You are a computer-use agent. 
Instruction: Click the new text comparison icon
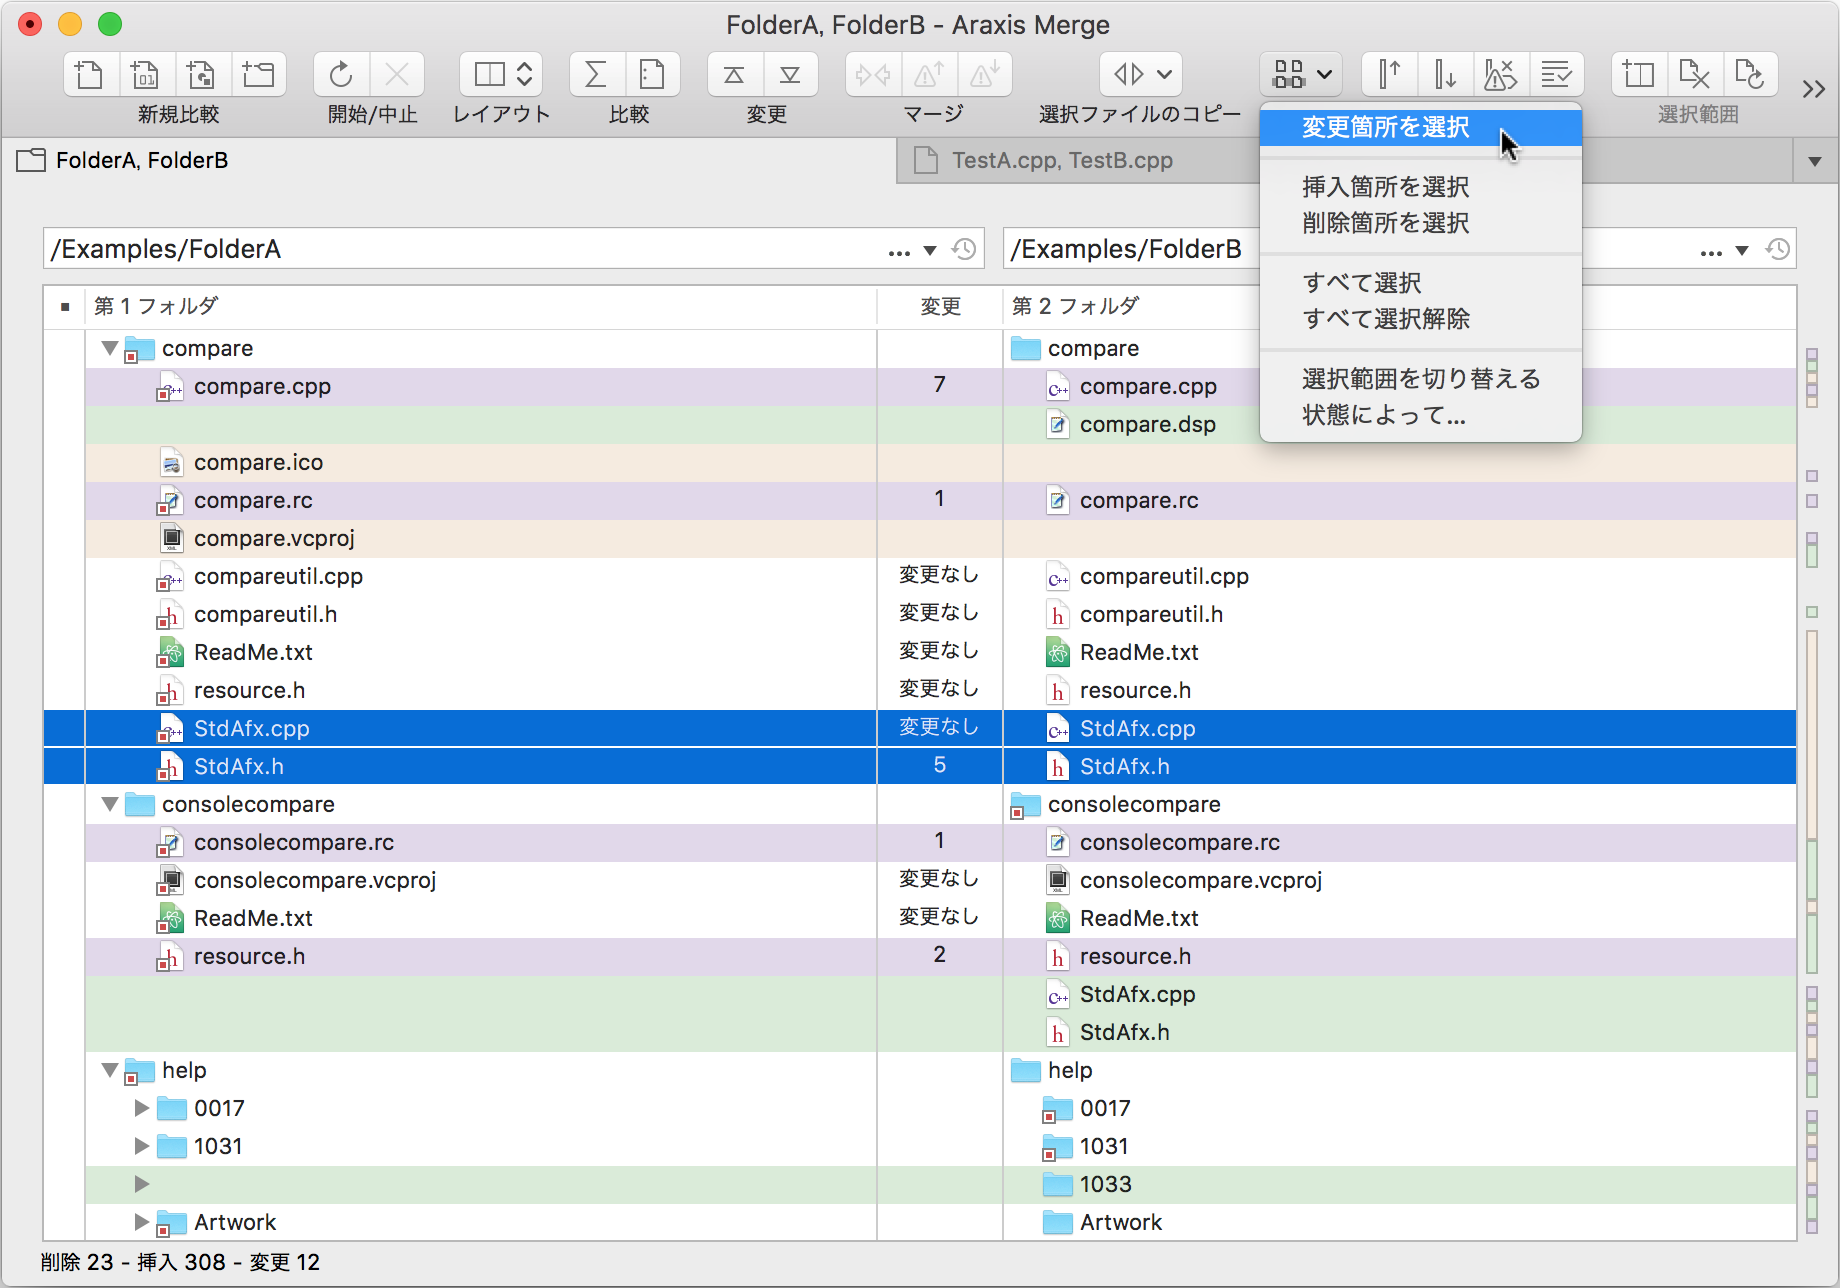[90, 75]
